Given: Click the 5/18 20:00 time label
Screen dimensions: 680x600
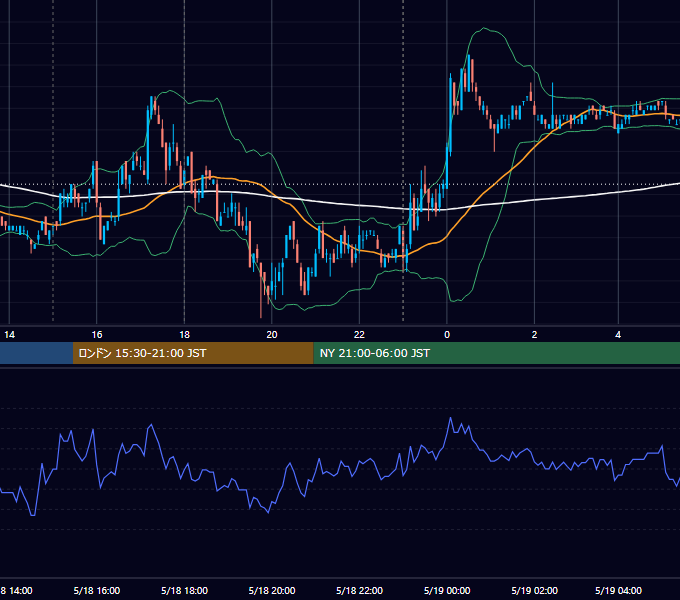Looking at the screenshot, I should pyautogui.click(x=272, y=590).
